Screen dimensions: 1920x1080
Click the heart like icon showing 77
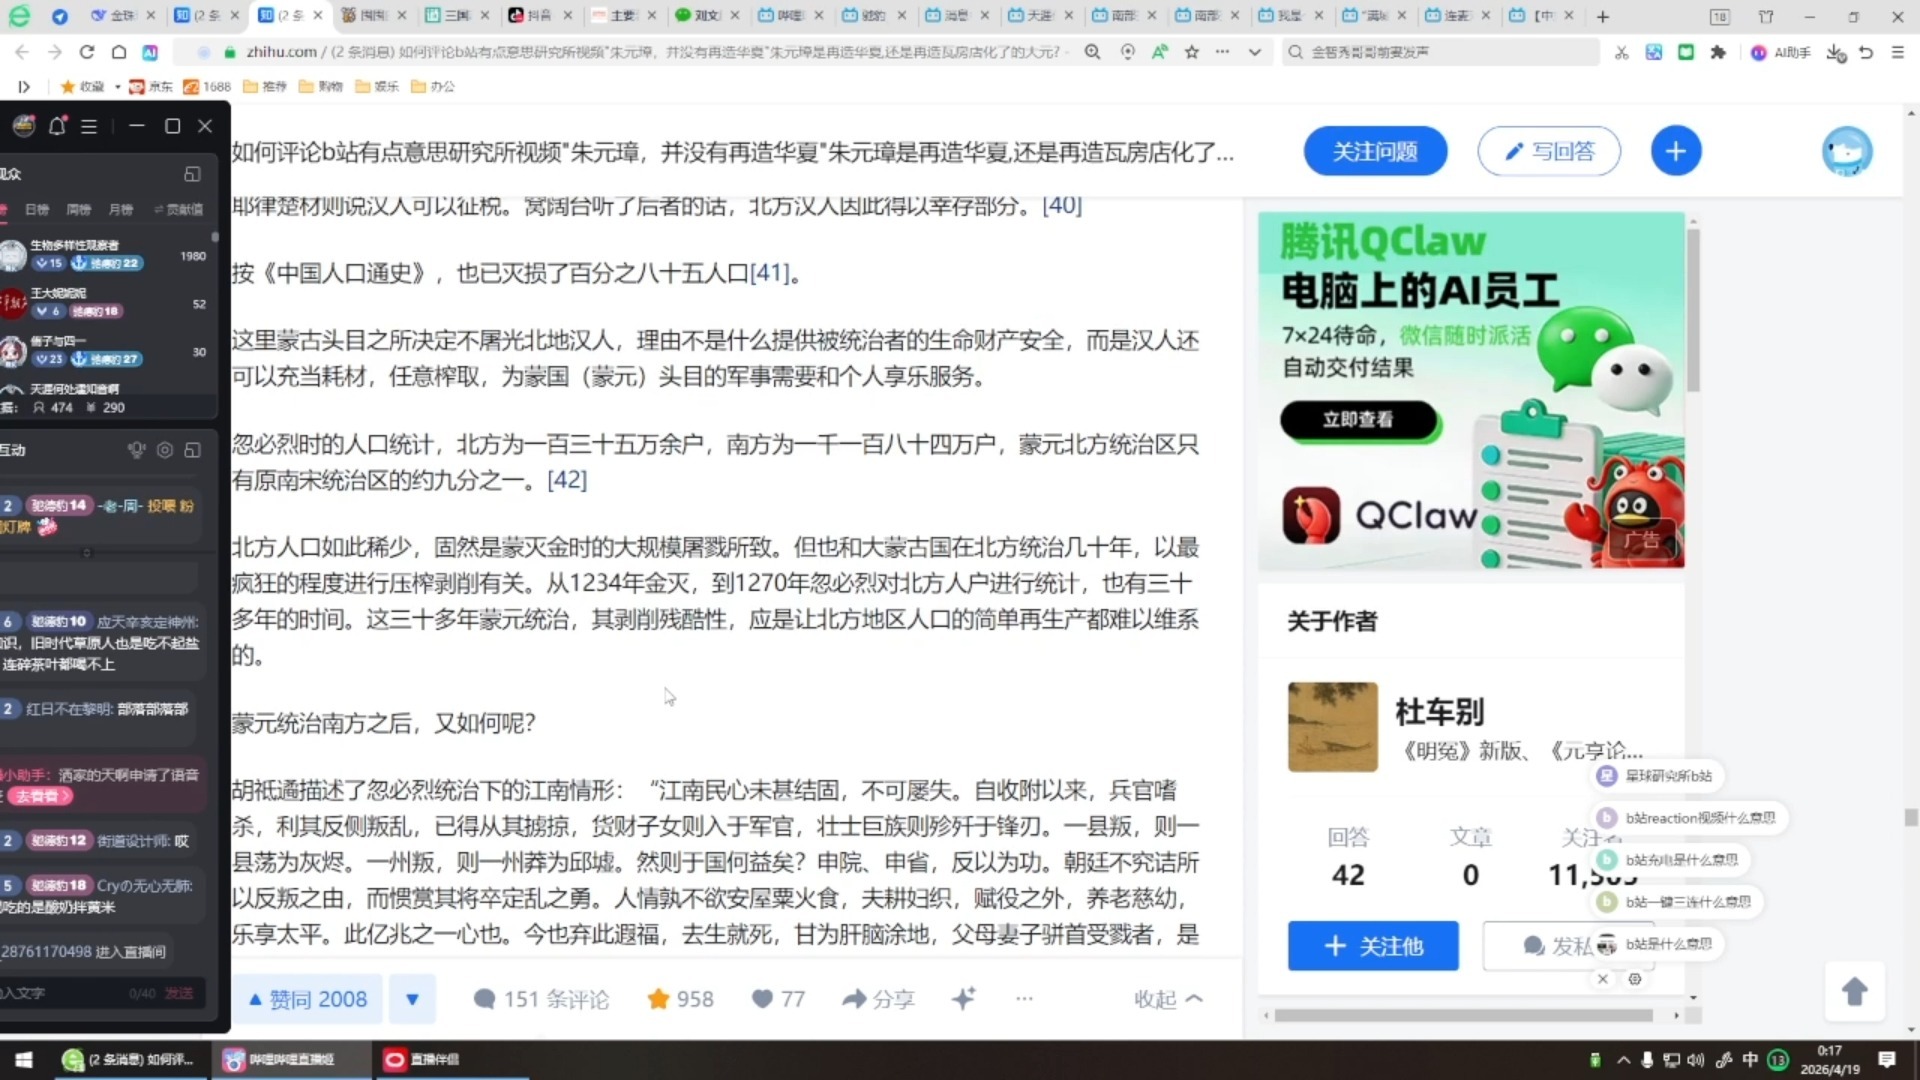click(x=777, y=999)
